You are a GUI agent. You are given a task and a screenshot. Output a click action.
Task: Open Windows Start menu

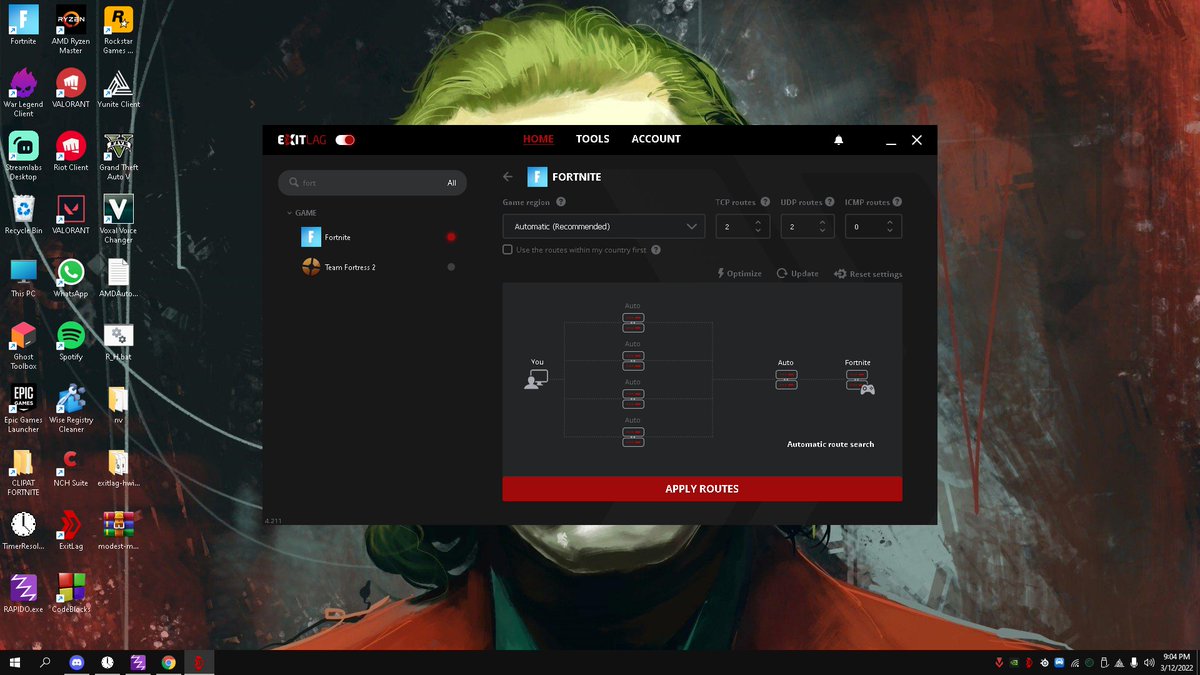(16, 662)
